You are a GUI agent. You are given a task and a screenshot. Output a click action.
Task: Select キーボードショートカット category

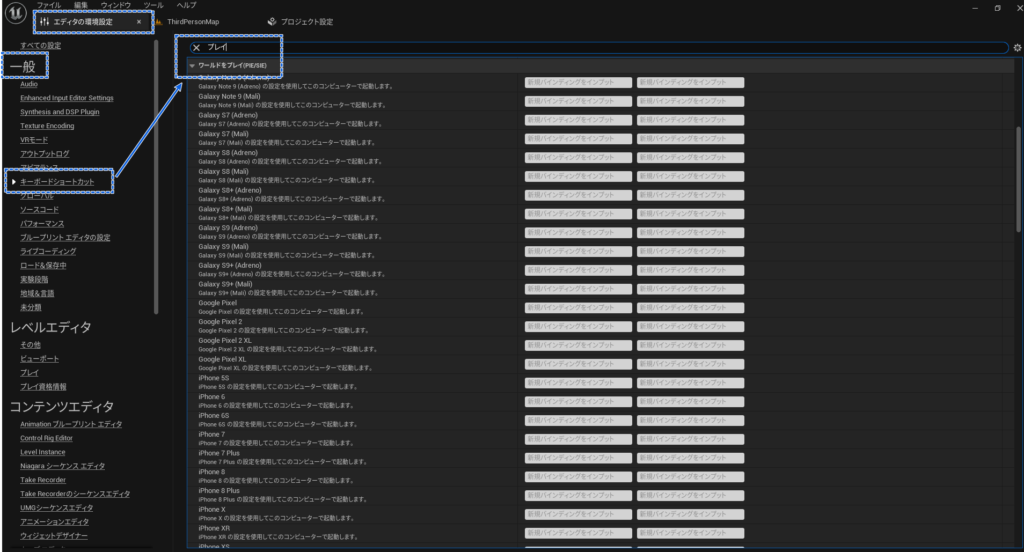[57, 182]
